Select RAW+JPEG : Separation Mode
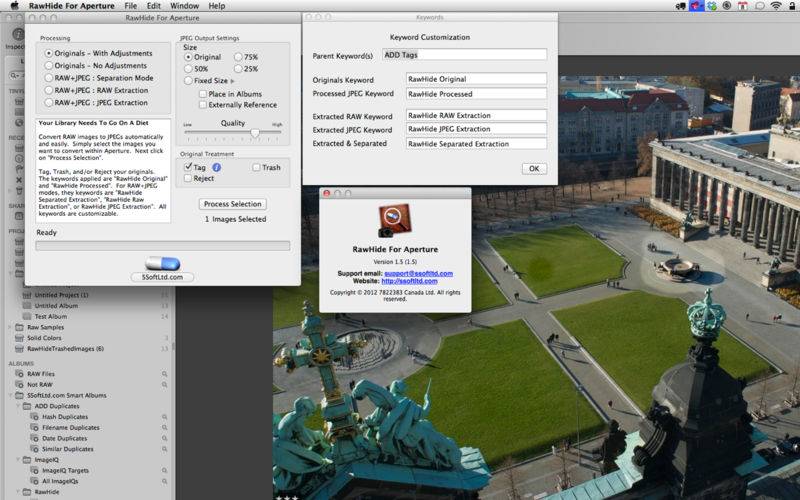The image size is (800, 500). pos(49,78)
